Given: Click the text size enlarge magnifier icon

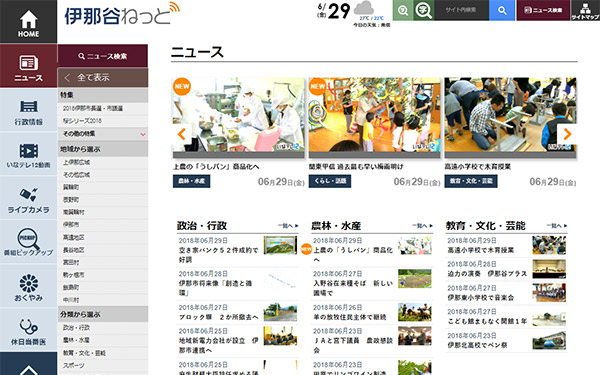Looking at the screenshot, I should (x=424, y=10).
